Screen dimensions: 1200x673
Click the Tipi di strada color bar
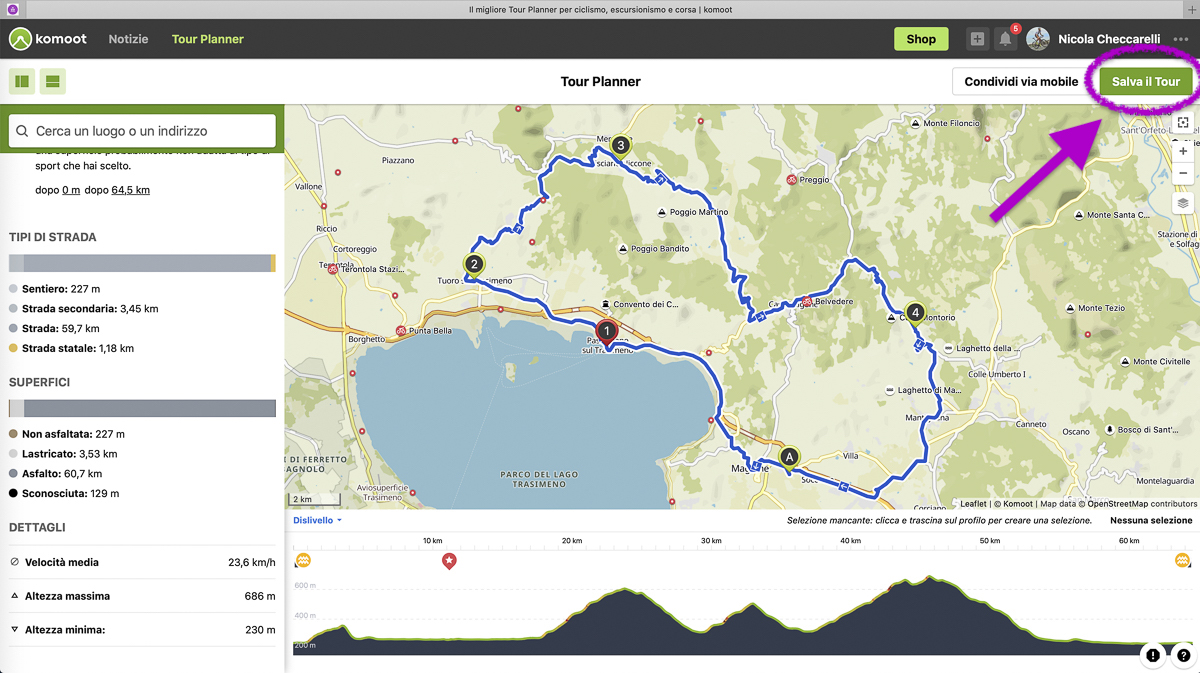[142, 263]
